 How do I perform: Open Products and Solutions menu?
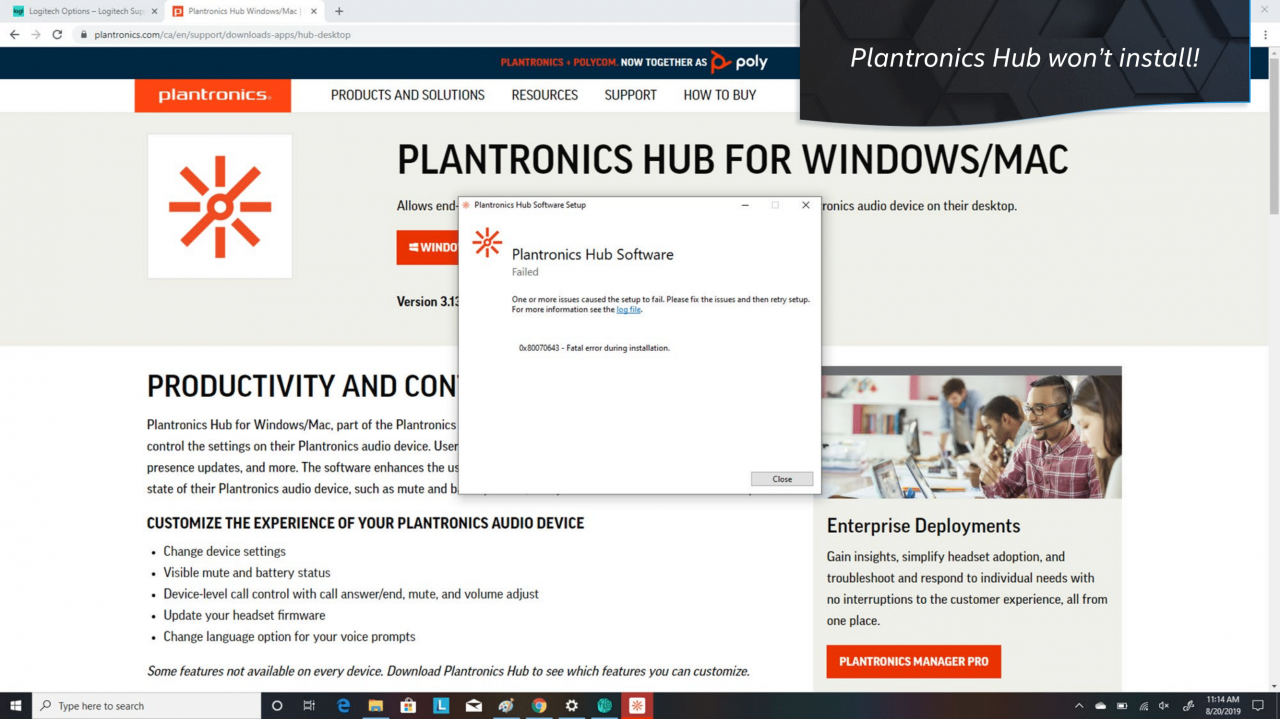[408, 95]
